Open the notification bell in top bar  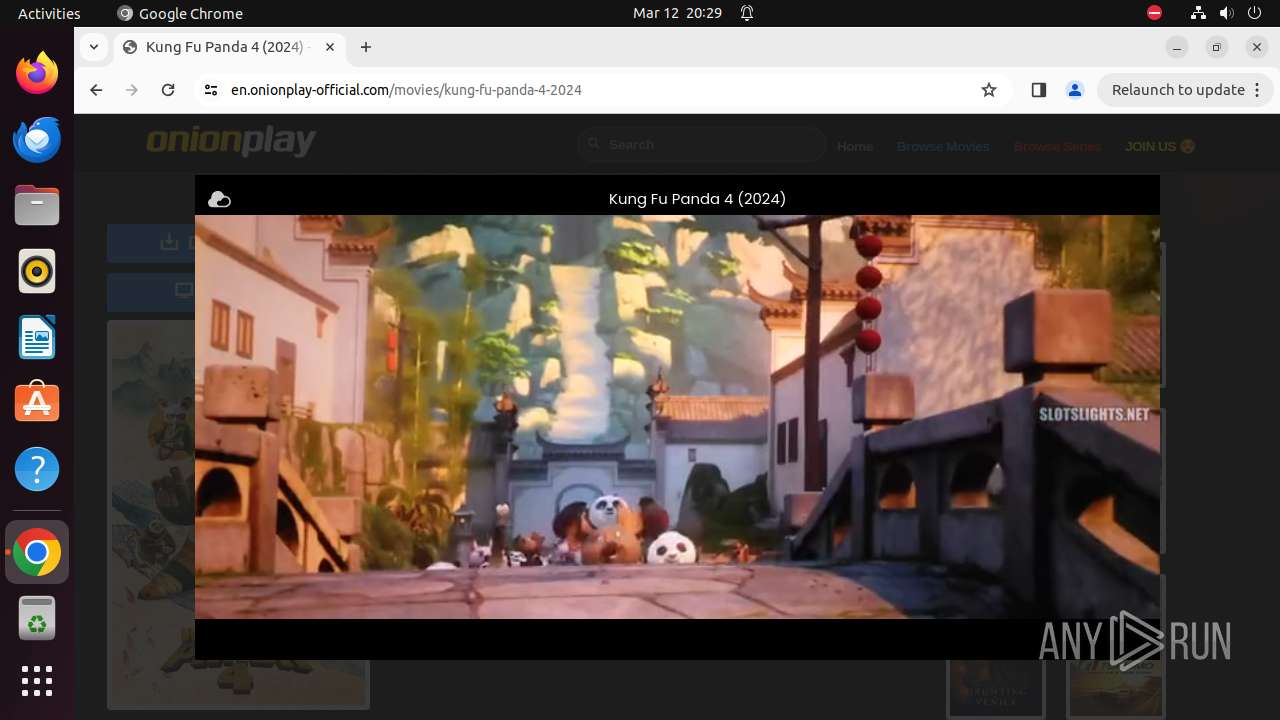click(x=747, y=13)
